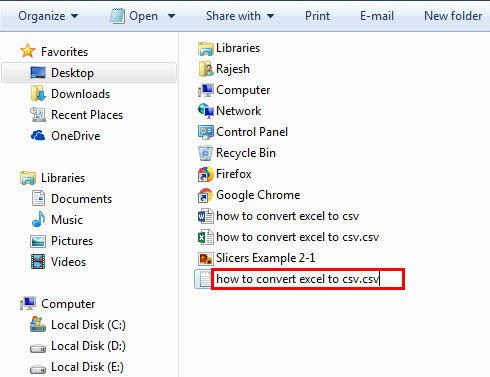The image size is (490, 377).
Task: Select Local Disk (C:) in navigation pane
Action: tap(88, 325)
